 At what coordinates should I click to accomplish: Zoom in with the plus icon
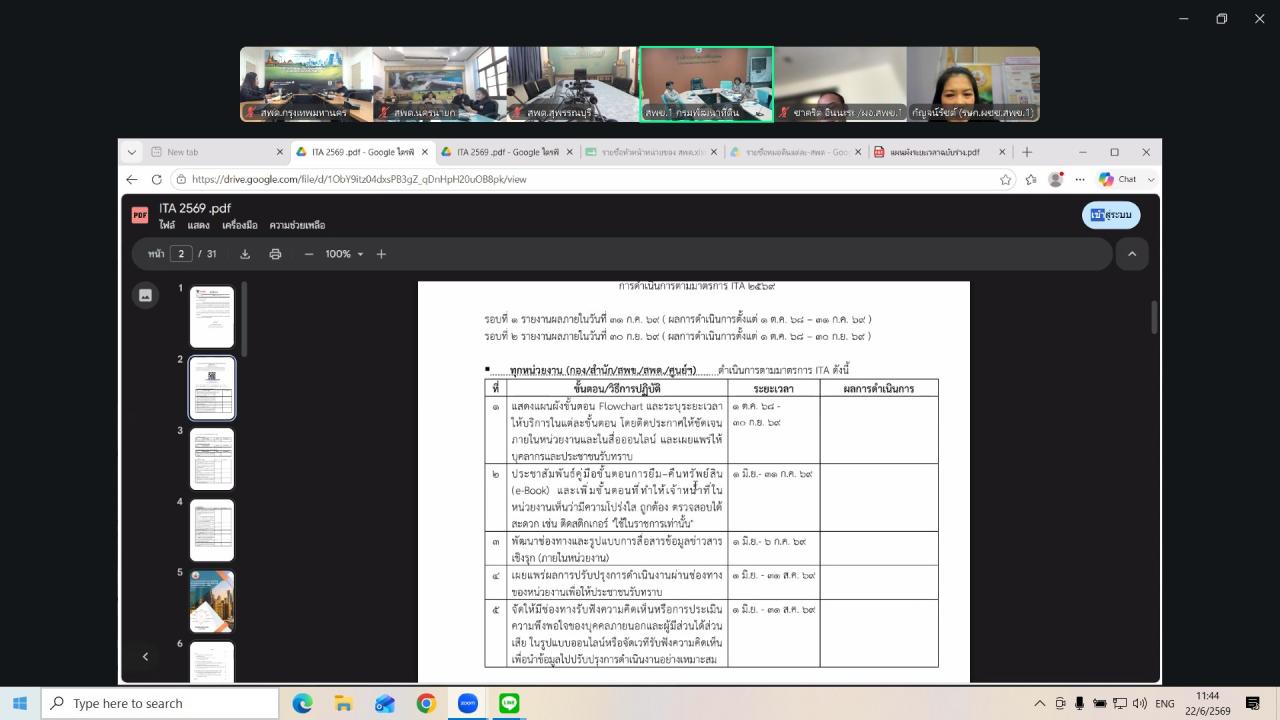381,254
